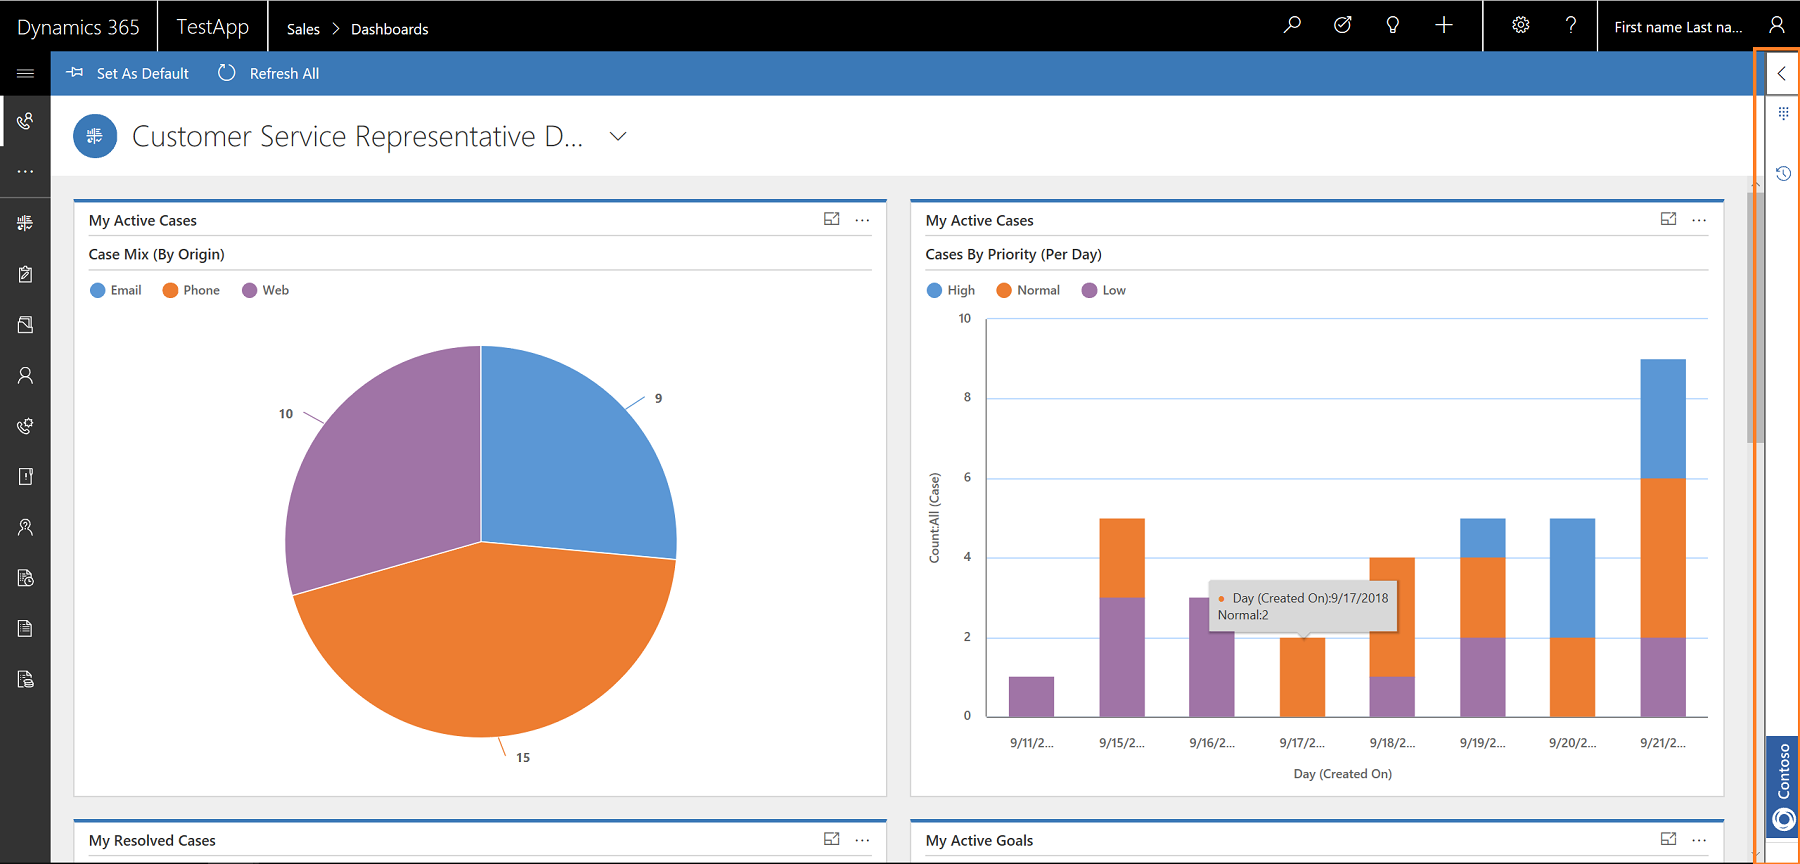1800x864 pixels.
Task: Open the settings gear icon
Action: (x=1520, y=25)
